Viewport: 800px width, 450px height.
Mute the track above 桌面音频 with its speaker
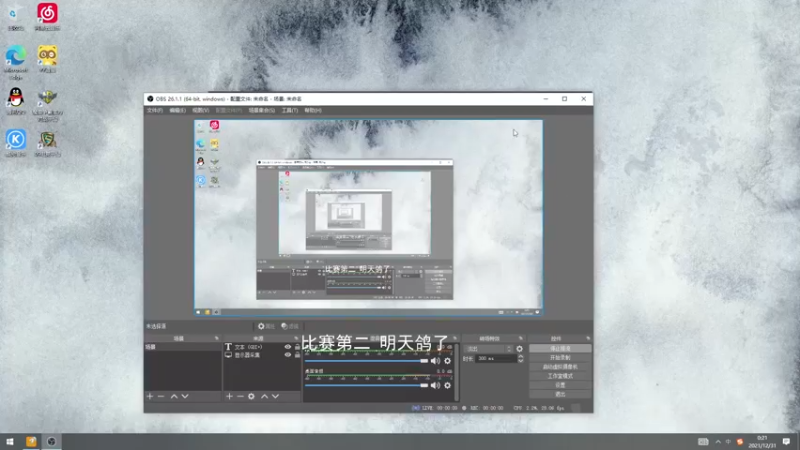pyautogui.click(x=435, y=361)
